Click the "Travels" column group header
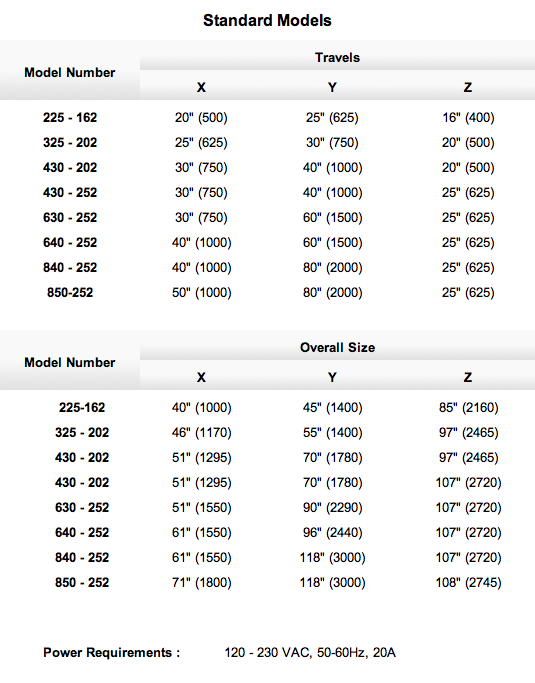Screen dimensions: 535x683 coord(337,57)
